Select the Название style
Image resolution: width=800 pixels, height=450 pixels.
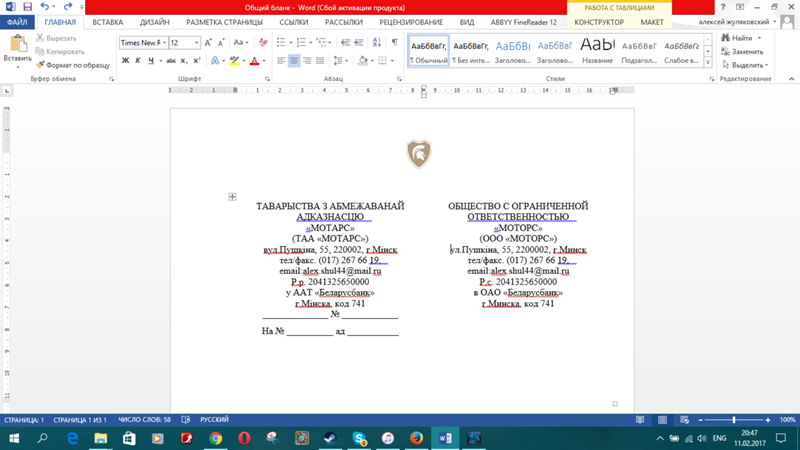[x=597, y=51]
